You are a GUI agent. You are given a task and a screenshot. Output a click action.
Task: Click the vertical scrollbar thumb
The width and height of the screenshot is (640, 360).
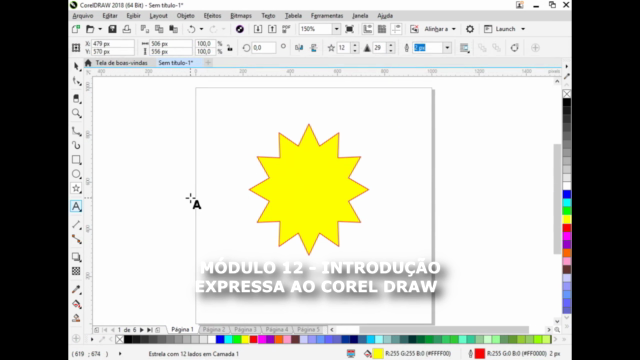tap(557, 199)
